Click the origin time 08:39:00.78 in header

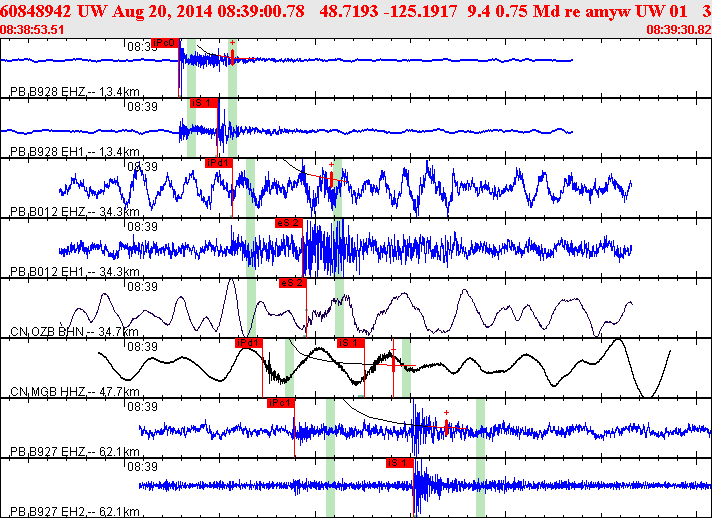point(261,11)
